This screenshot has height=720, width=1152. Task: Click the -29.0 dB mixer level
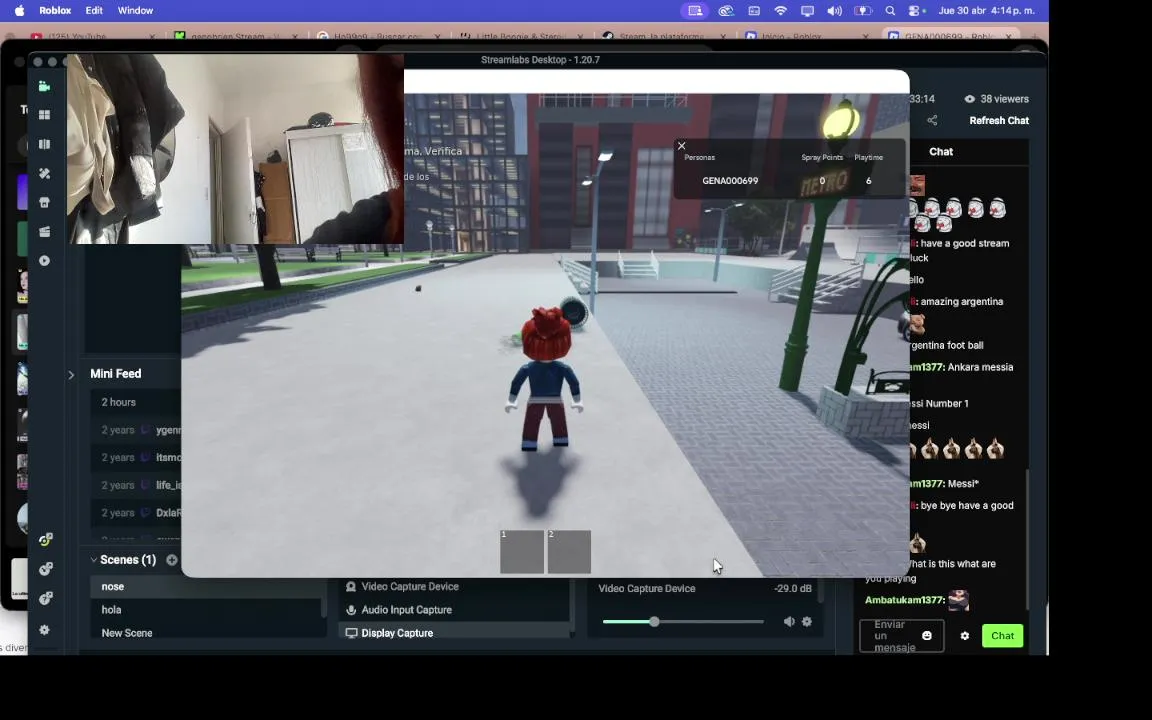click(x=793, y=588)
